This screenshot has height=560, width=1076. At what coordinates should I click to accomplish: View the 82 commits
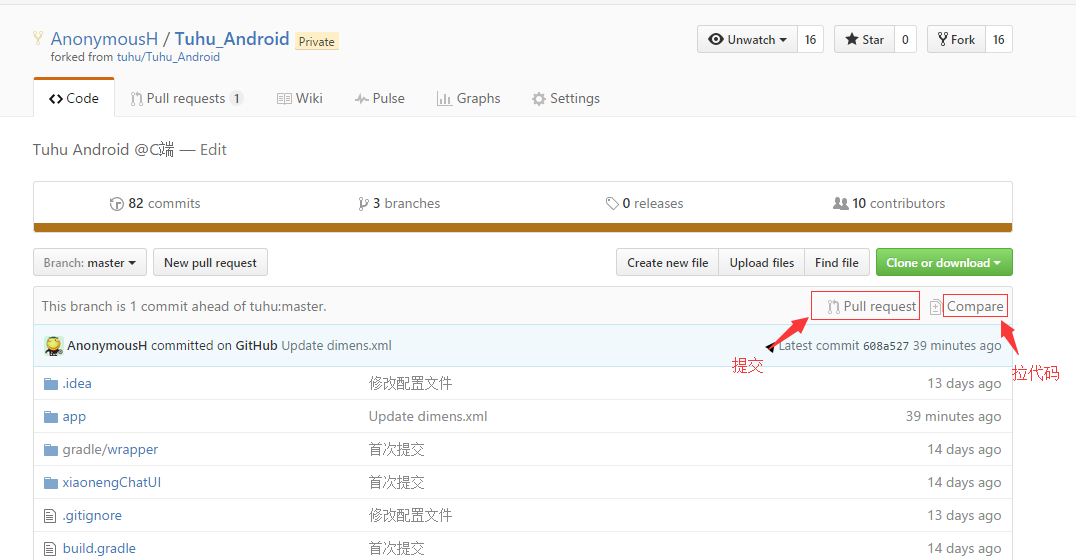click(156, 204)
